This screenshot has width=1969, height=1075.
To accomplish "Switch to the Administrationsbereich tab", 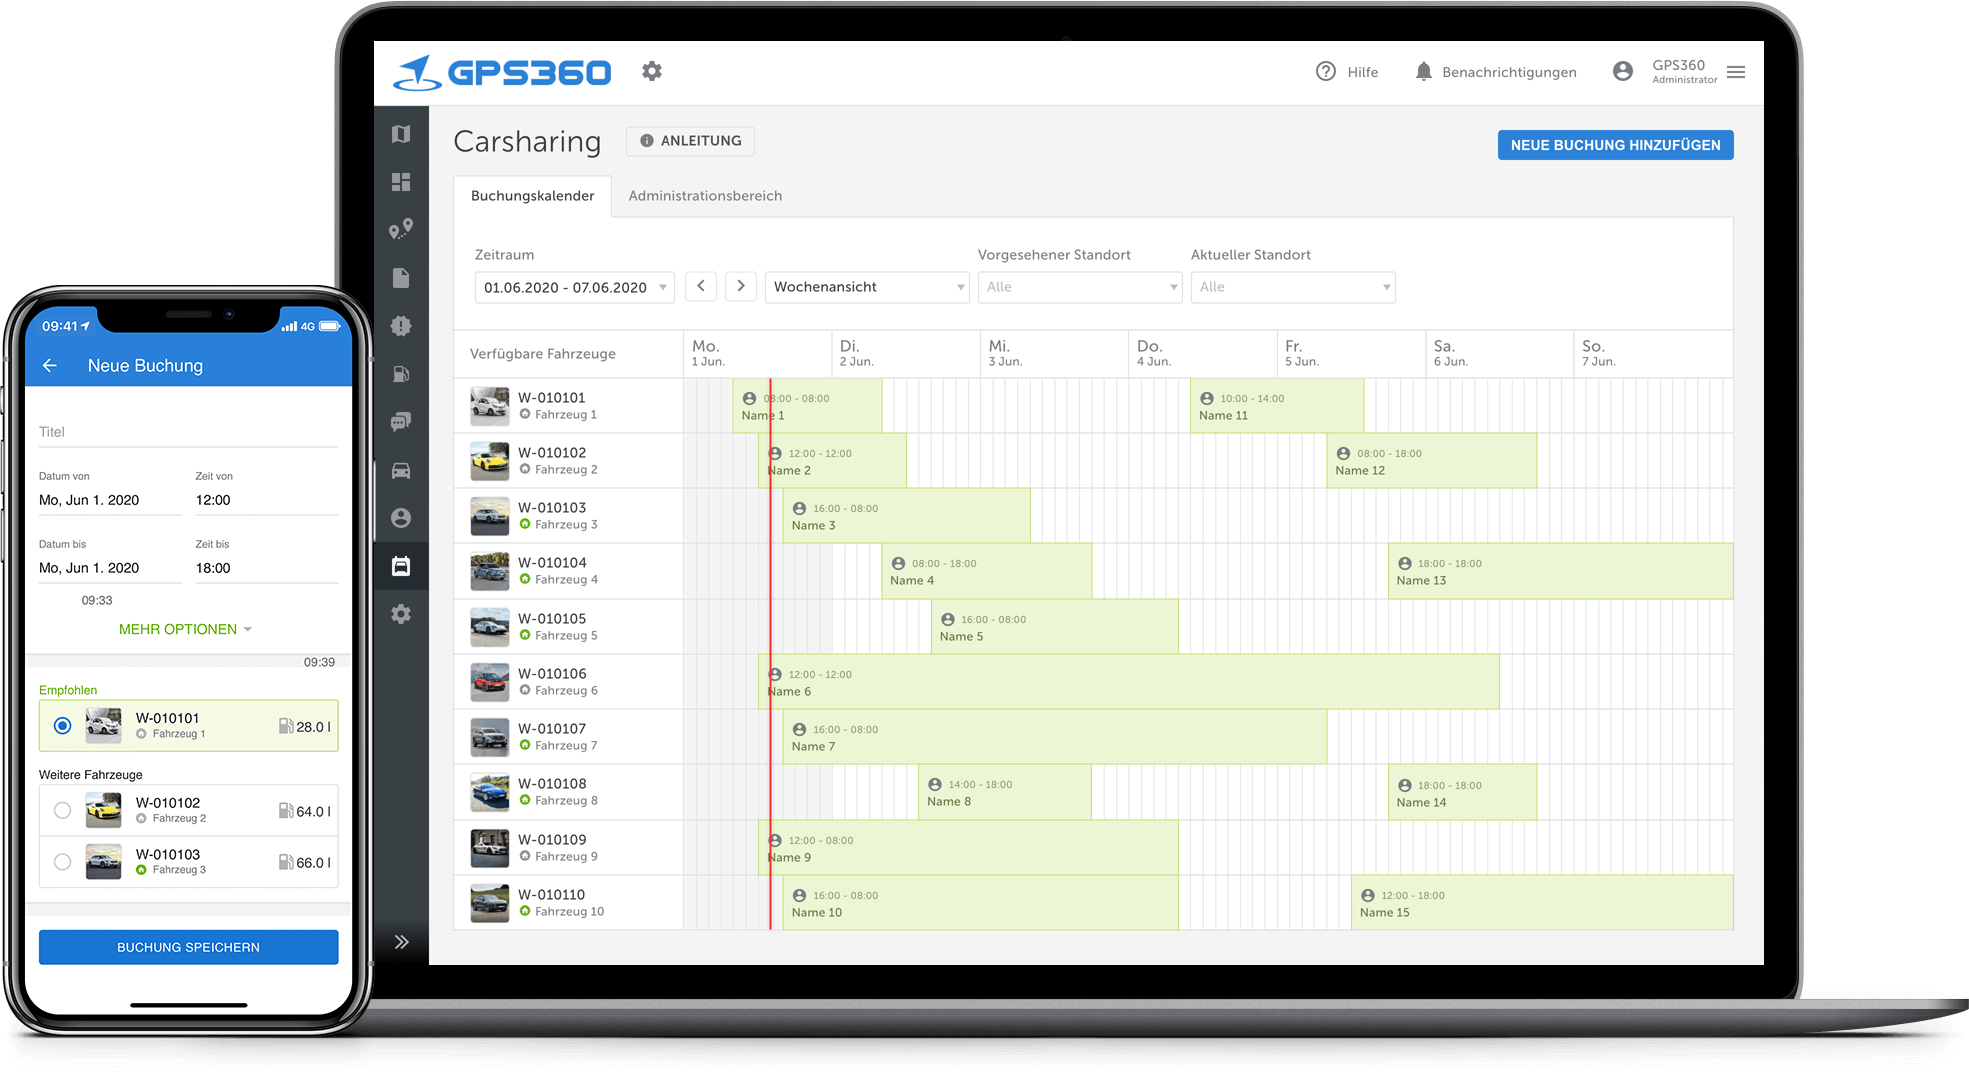I will pyautogui.click(x=705, y=196).
